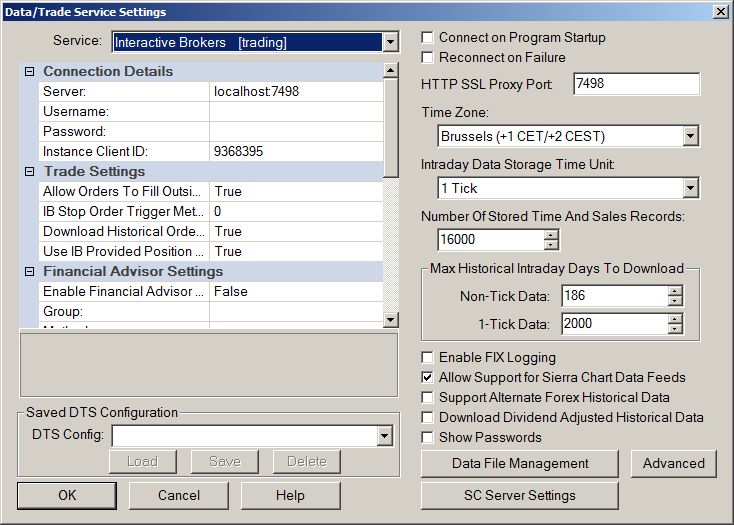Uncheck Allow Support for Sierra Chart Data Feeds
Image resolution: width=734 pixels, height=525 pixels.
(x=427, y=377)
